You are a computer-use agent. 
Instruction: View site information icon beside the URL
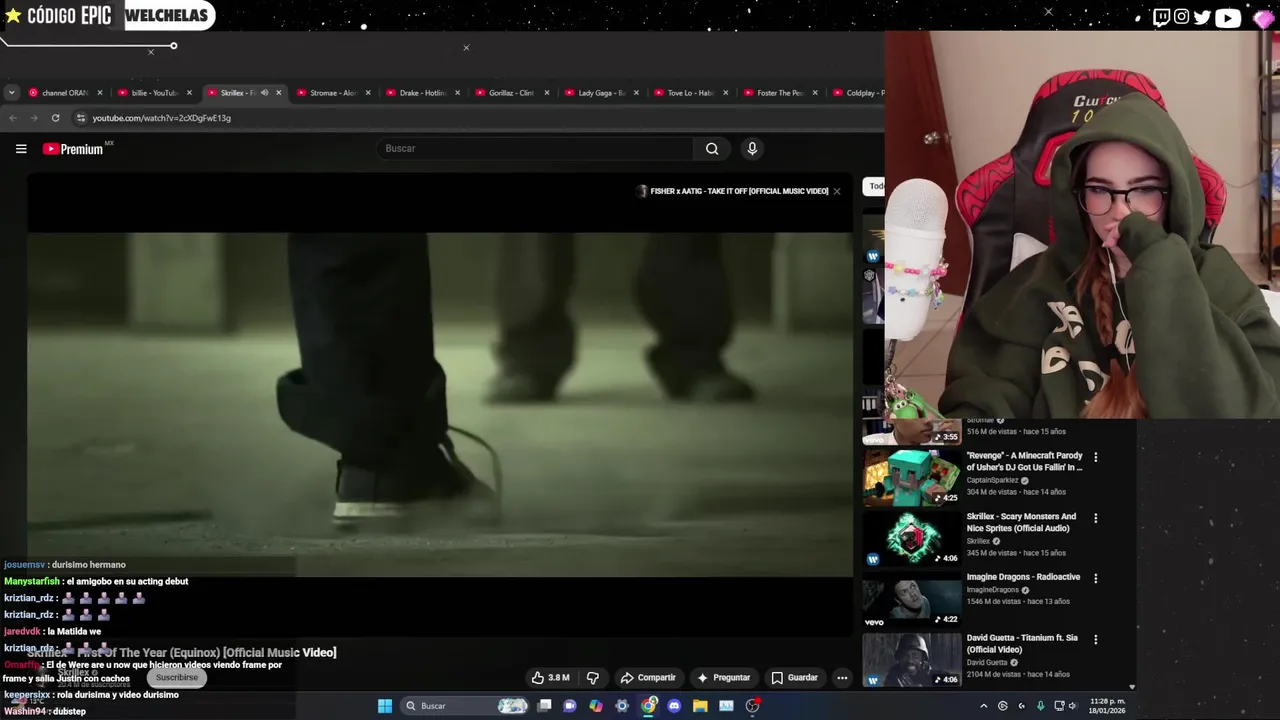click(80, 118)
